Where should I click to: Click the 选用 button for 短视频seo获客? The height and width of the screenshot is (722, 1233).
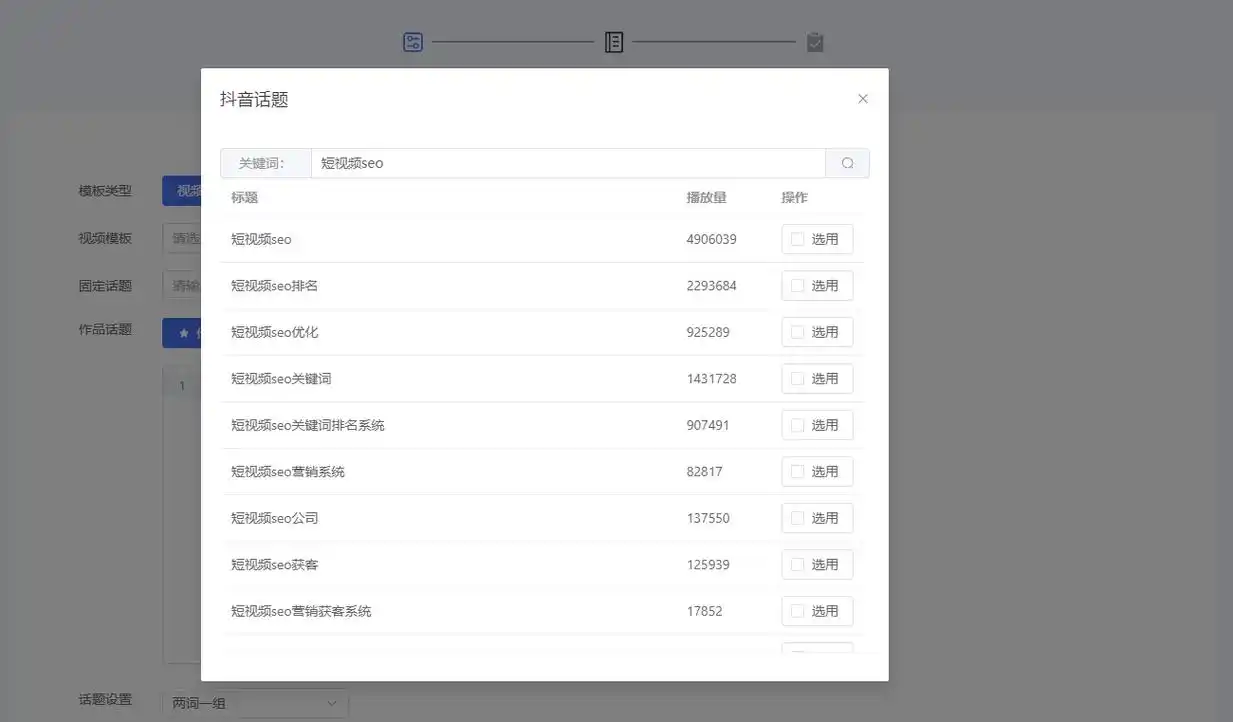pos(818,564)
